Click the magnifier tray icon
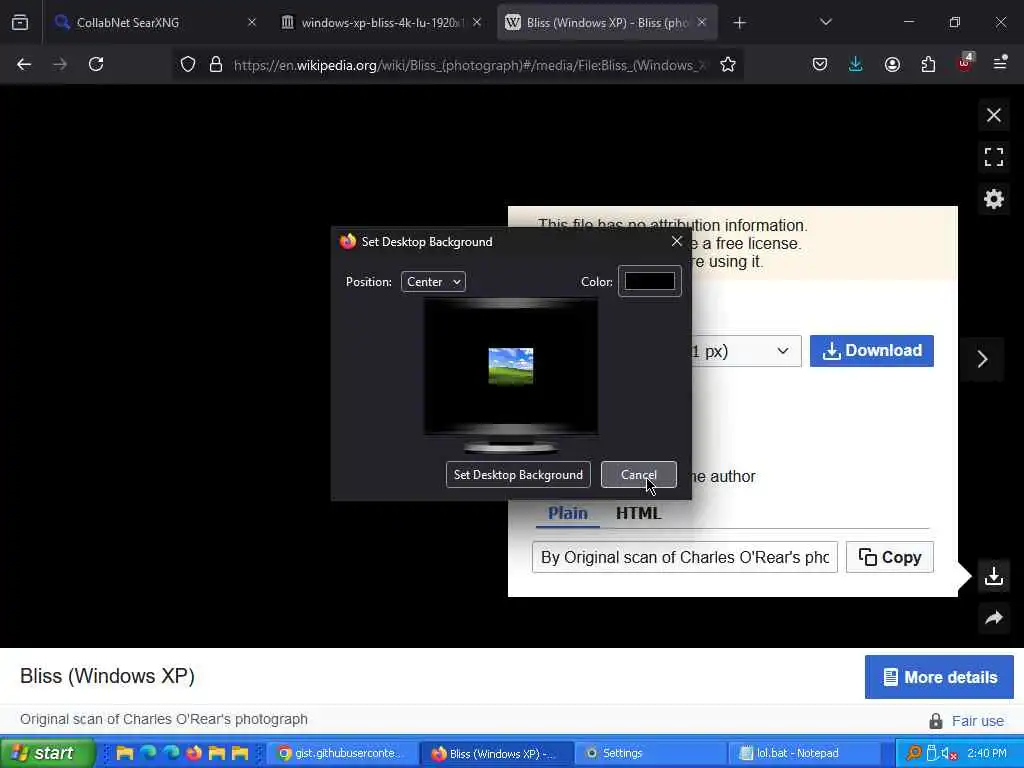1024x768 pixels. (913, 753)
